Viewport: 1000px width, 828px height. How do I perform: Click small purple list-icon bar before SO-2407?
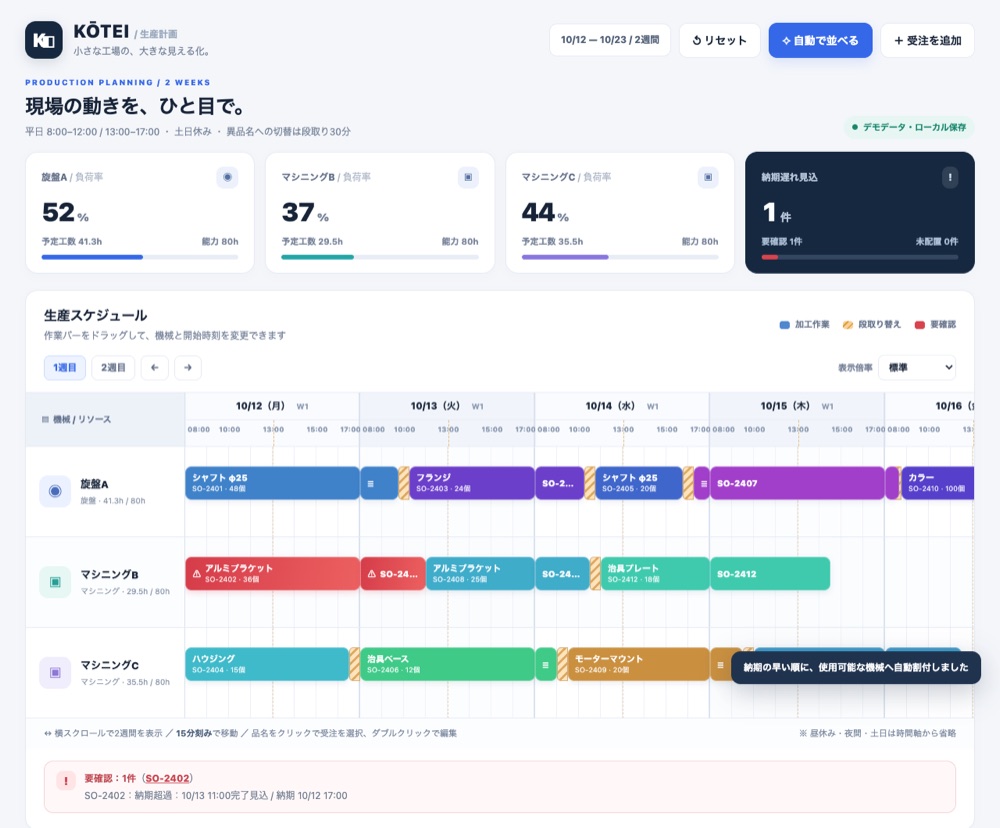(702, 484)
